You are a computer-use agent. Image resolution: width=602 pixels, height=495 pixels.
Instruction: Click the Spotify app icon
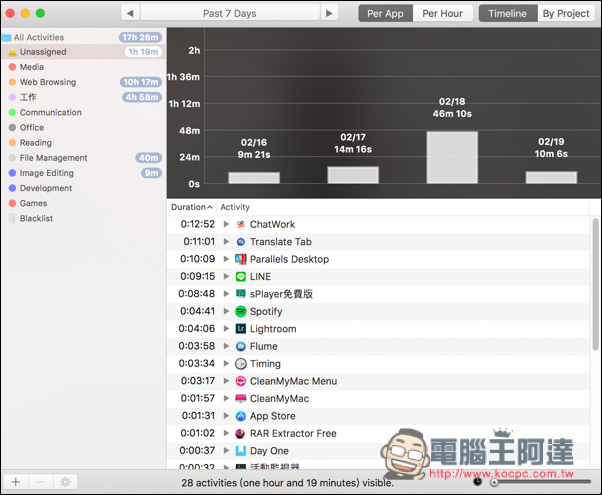[x=241, y=311]
